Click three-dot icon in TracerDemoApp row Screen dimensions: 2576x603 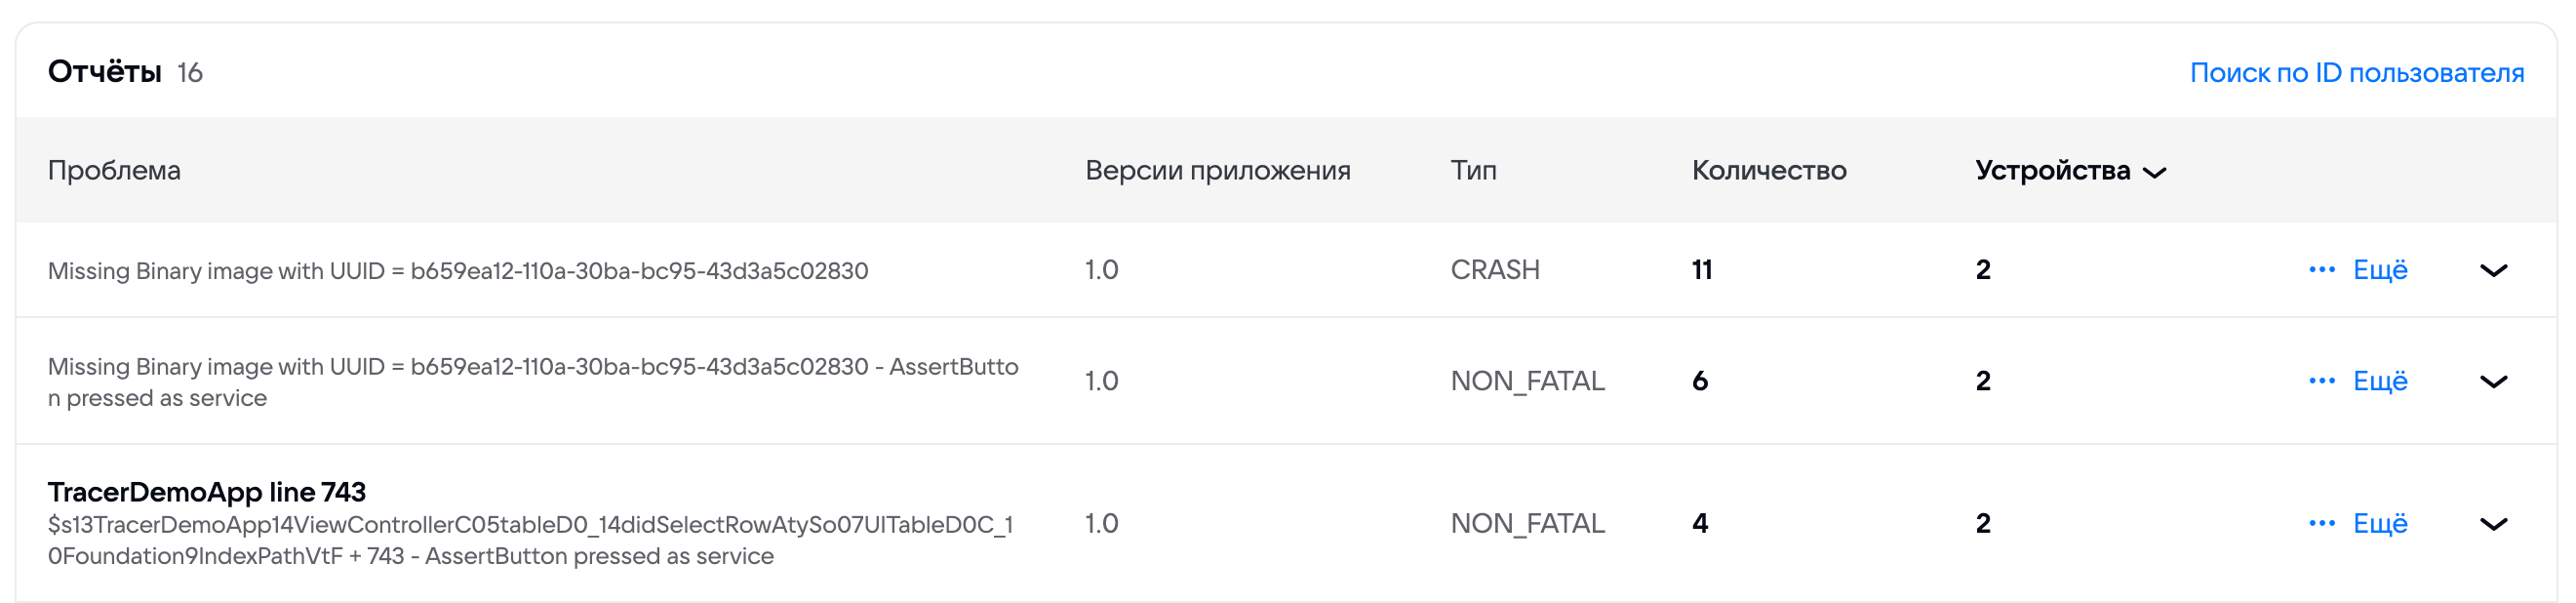[2321, 524]
